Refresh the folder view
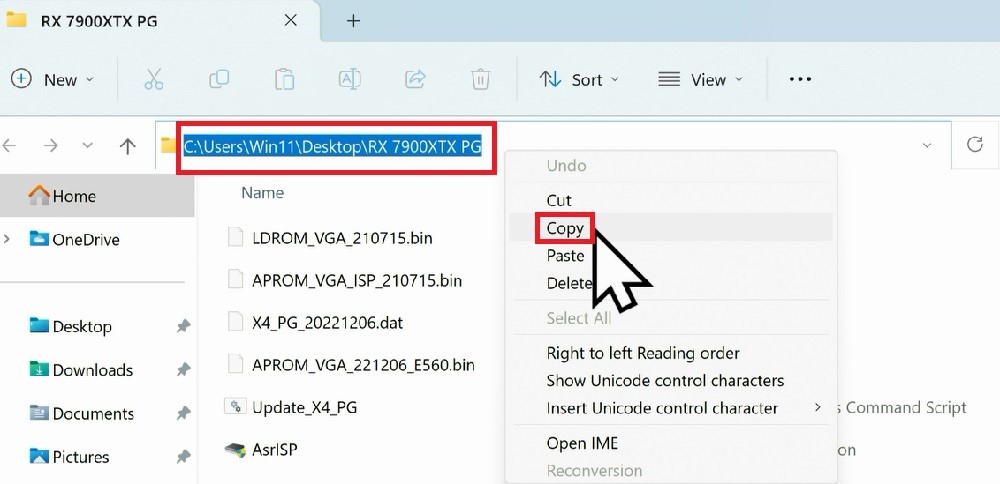Image resolution: width=1000 pixels, height=484 pixels. click(x=974, y=145)
